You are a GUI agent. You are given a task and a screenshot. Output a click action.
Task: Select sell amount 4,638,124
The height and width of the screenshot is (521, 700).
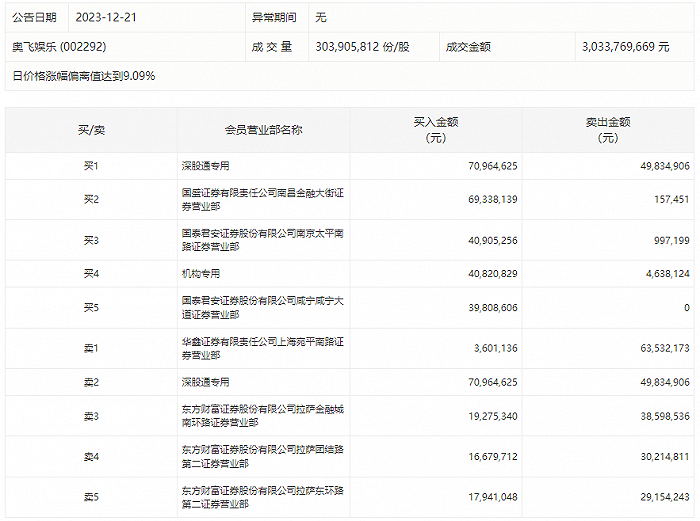coord(668,274)
